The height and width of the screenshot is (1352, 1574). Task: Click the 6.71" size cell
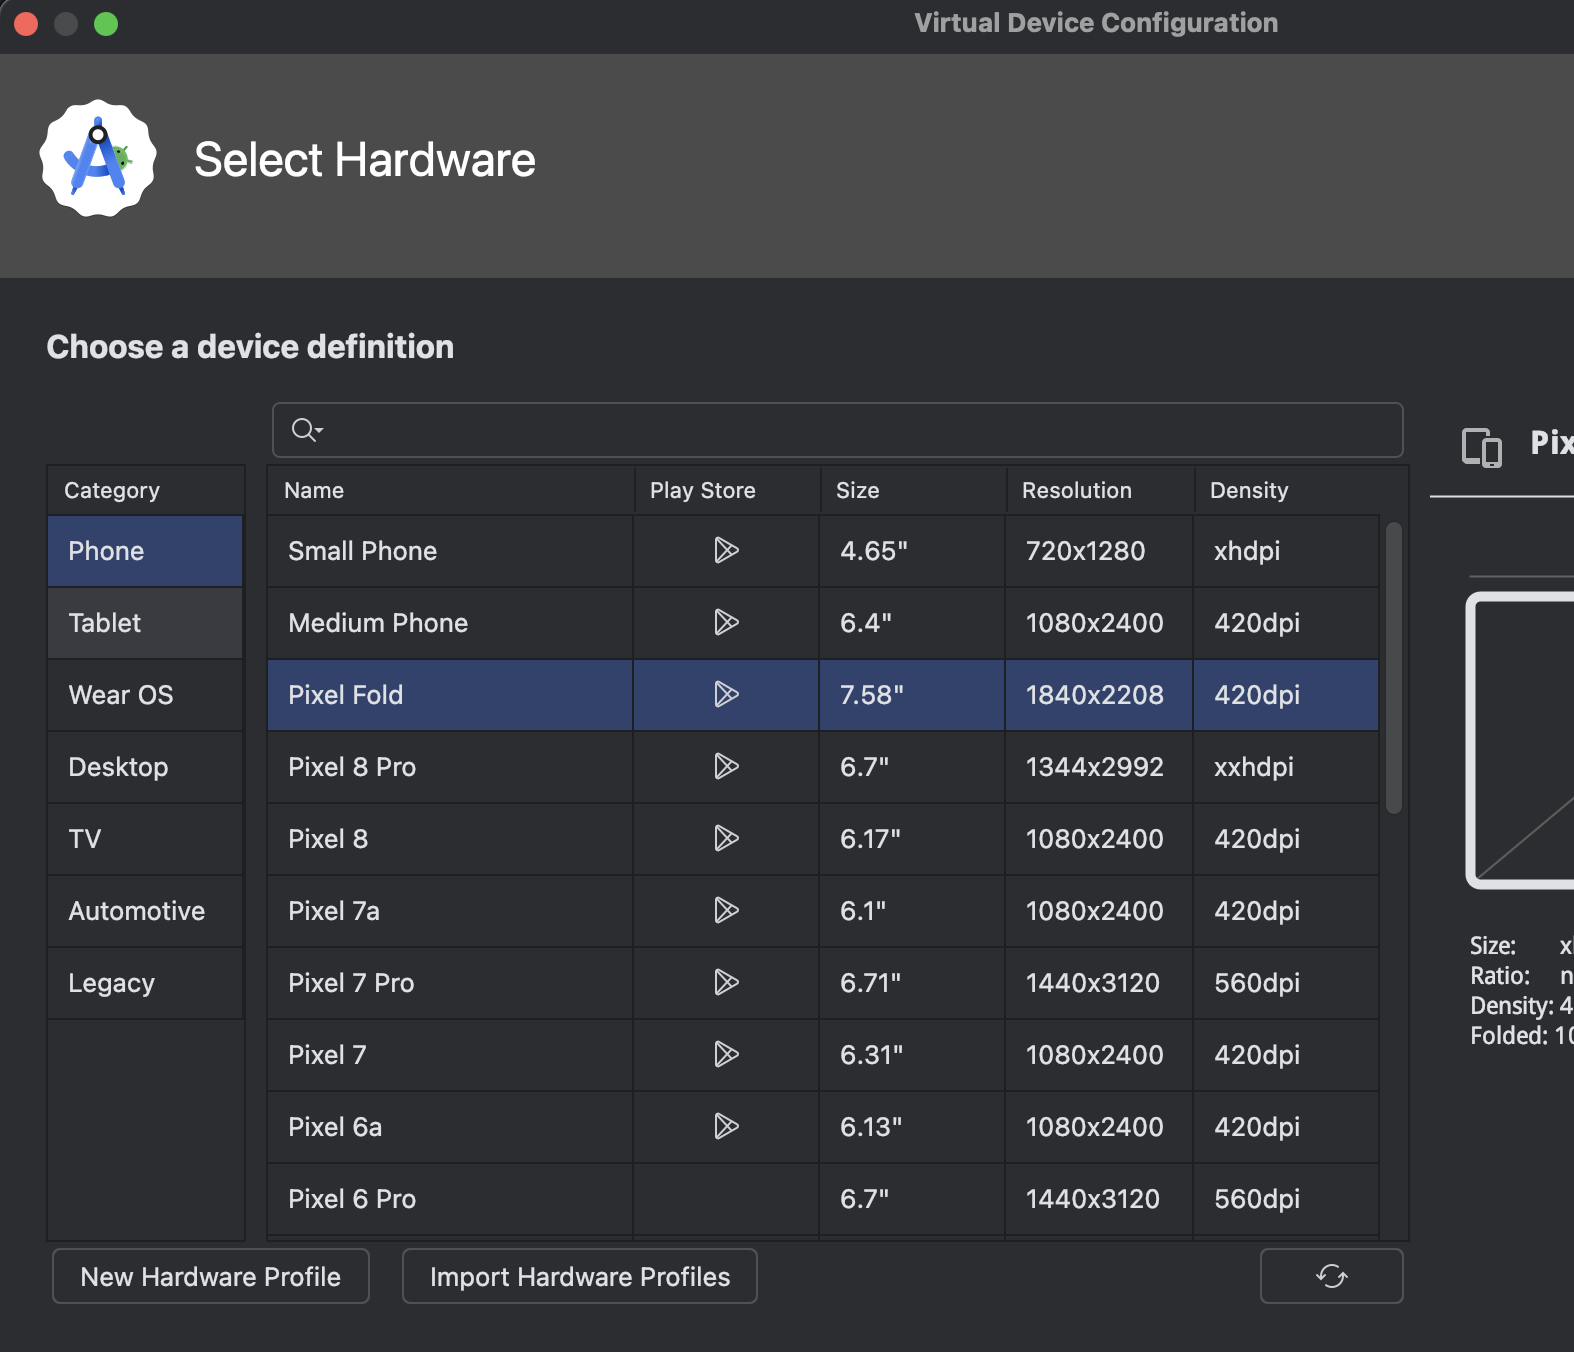[x=912, y=983]
